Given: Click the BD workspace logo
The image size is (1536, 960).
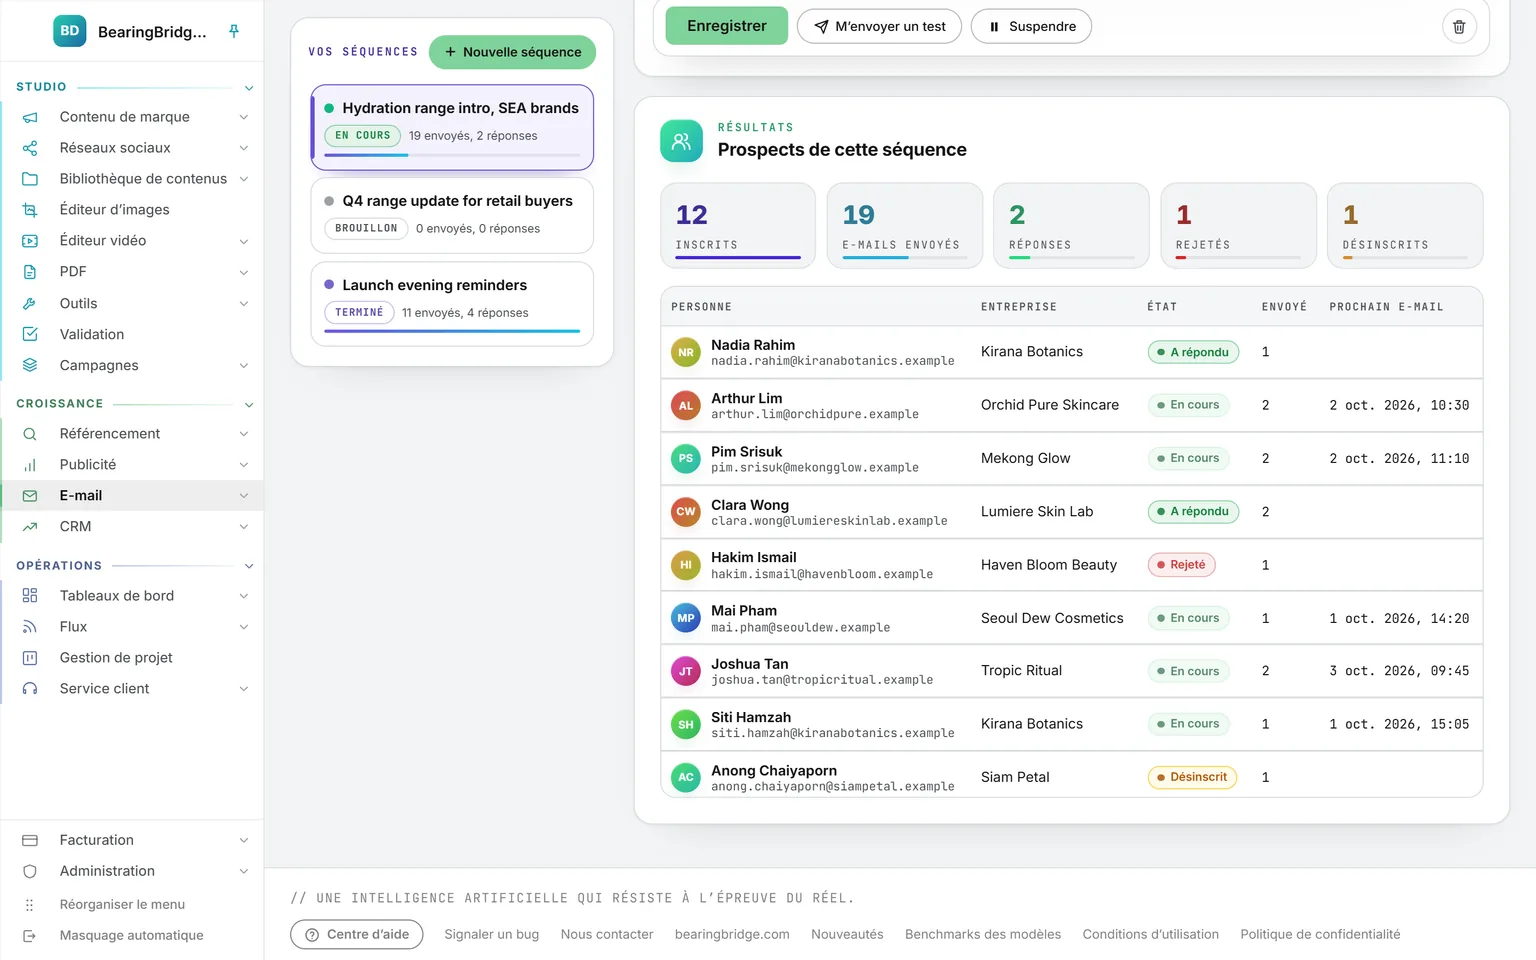Looking at the screenshot, I should [x=70, y=31].
